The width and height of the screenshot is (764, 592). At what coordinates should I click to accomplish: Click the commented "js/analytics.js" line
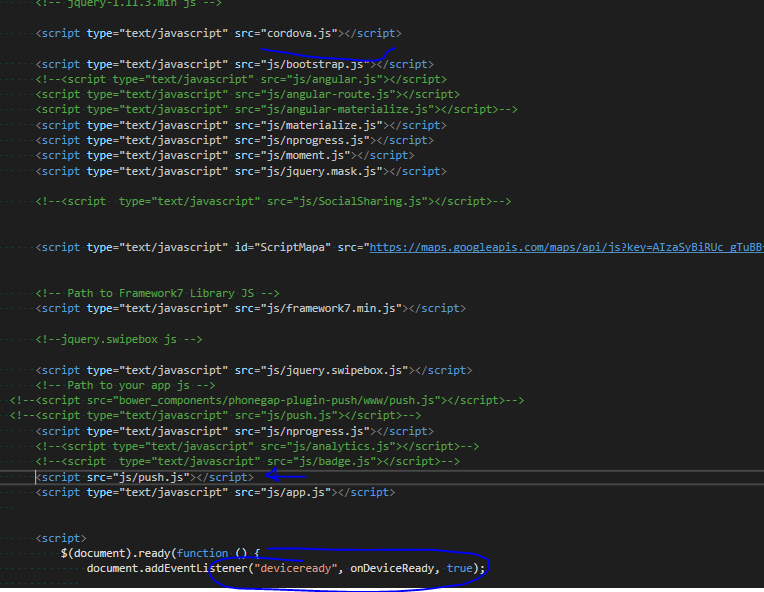pyautogui.click(x=257, y=446)
